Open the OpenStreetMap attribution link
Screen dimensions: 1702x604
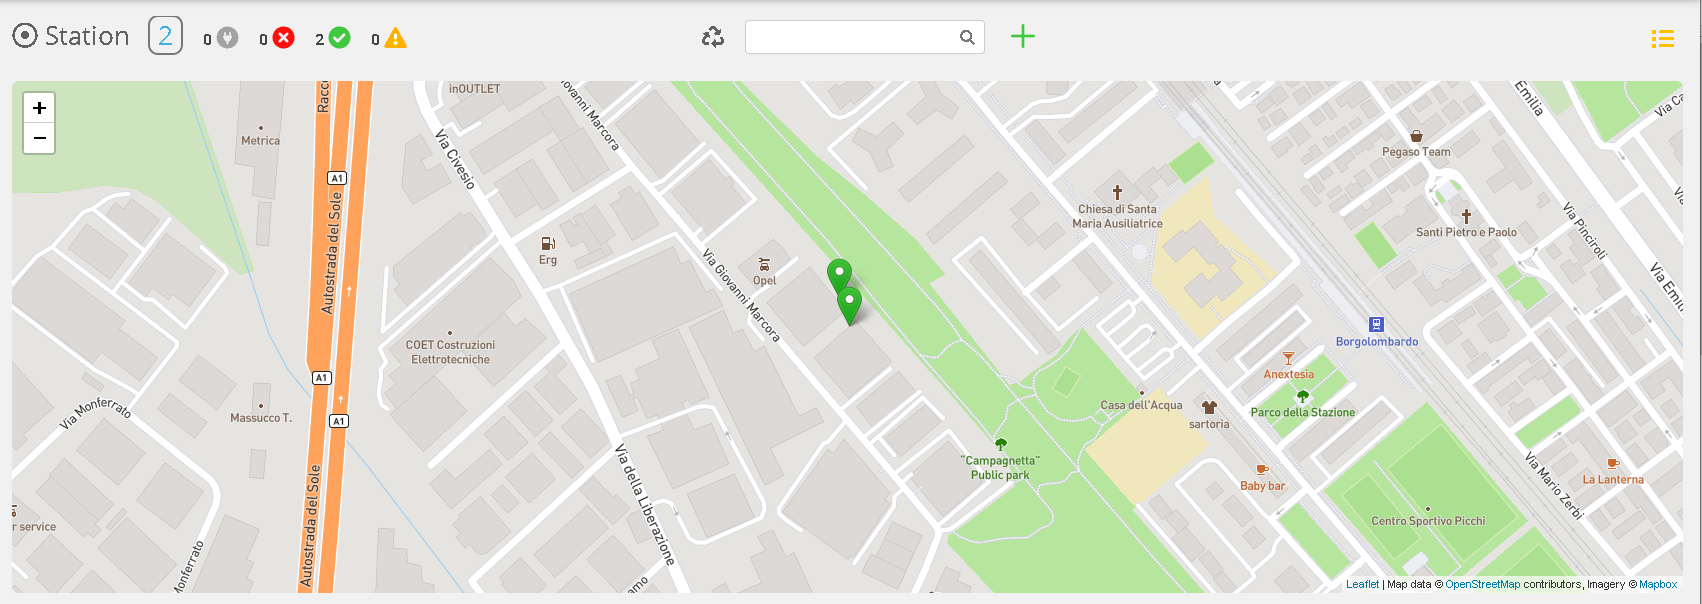1482,584
